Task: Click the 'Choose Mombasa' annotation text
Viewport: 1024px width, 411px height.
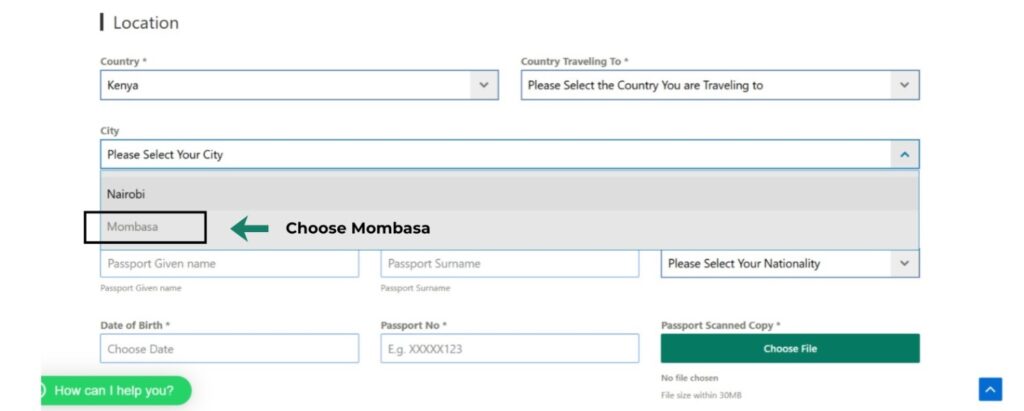Action: pyautogui.click(x=358, y=228)
